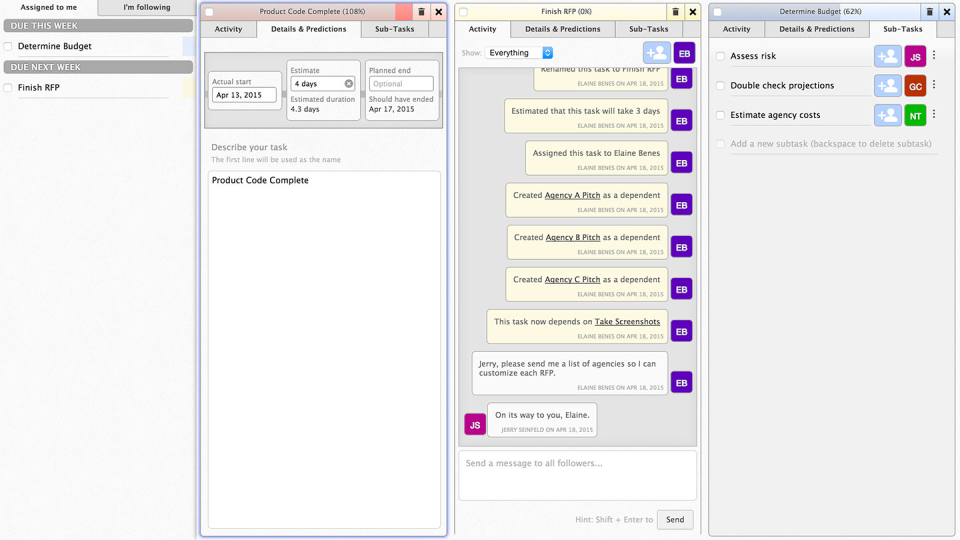The image size is (960, 540).
Task: Open the Agency A Pitch link
Action: pyautogui.click(x=572, y=195)
